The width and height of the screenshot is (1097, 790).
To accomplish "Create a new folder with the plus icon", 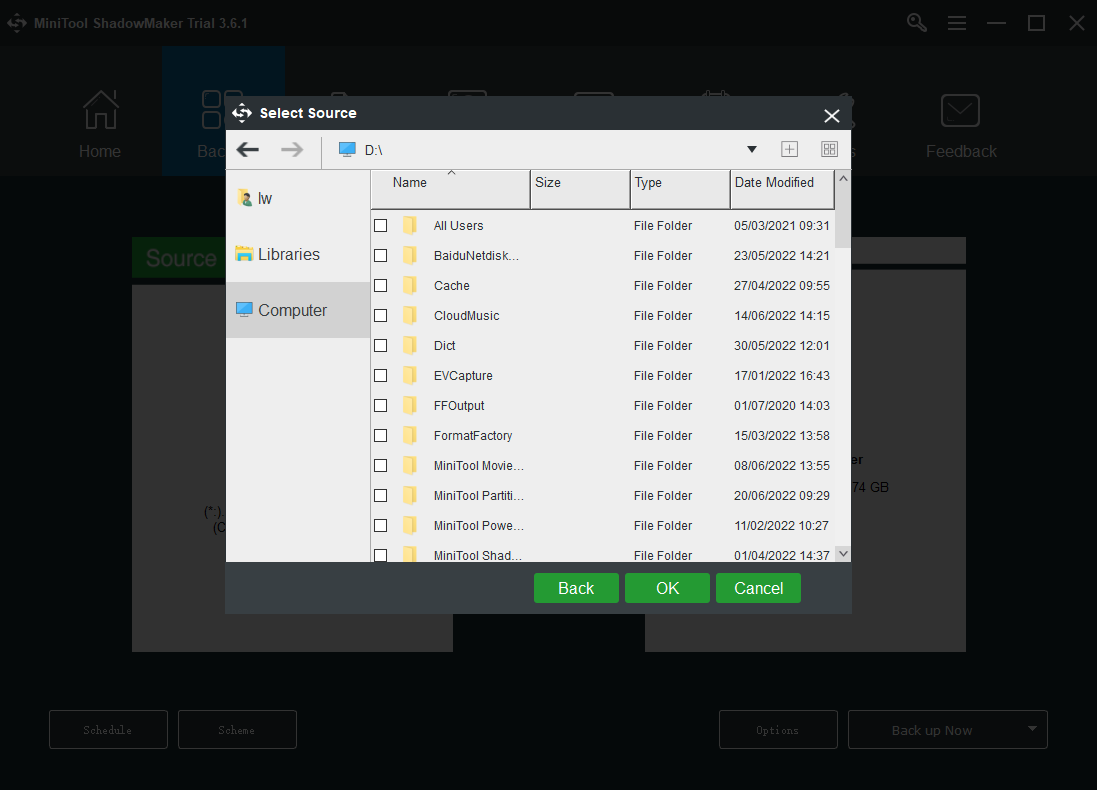I will [789, 149].
